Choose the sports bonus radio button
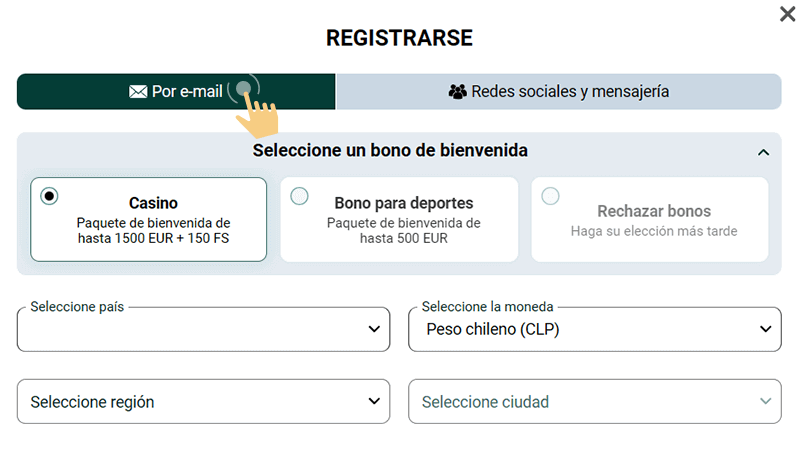 (299, 196)
